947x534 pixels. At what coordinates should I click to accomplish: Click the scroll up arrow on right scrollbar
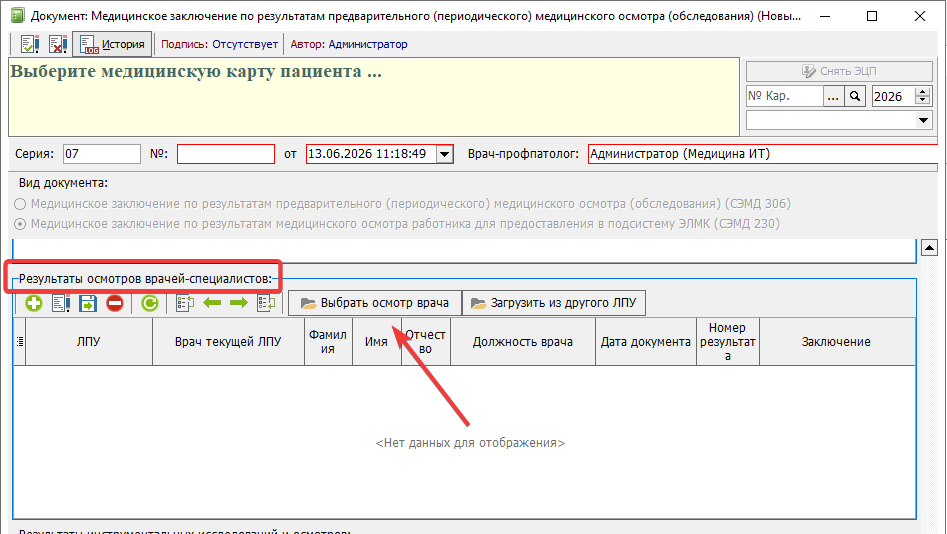coord(929,247)
